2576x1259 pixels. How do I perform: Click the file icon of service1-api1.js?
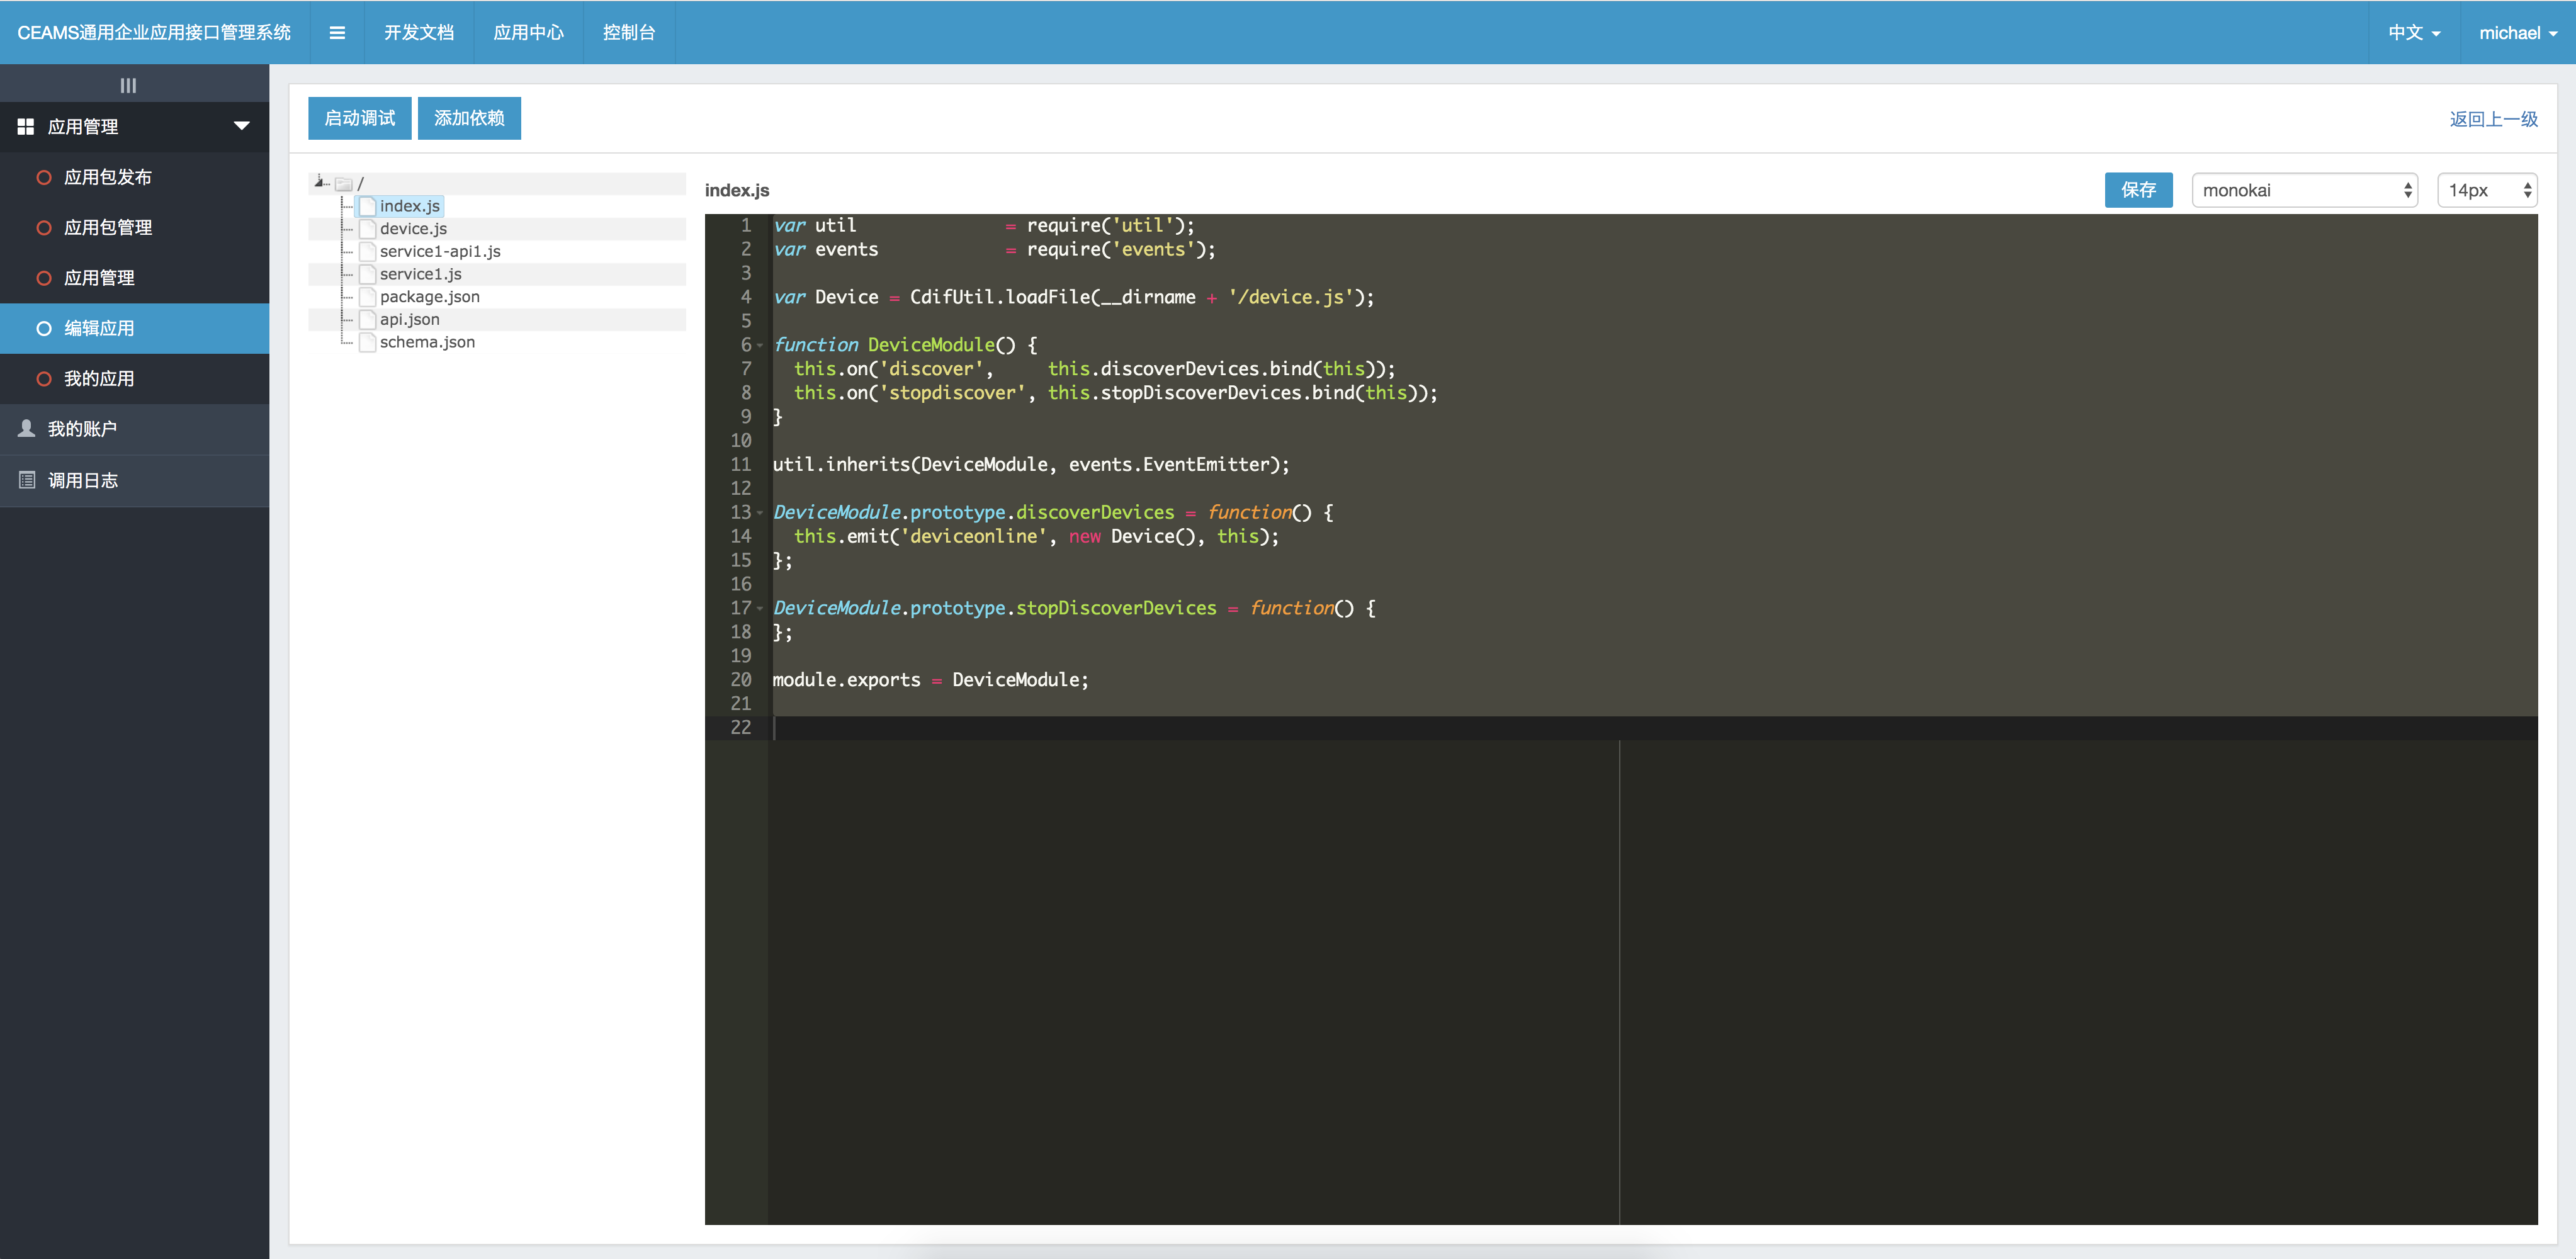tap(367, 251)
